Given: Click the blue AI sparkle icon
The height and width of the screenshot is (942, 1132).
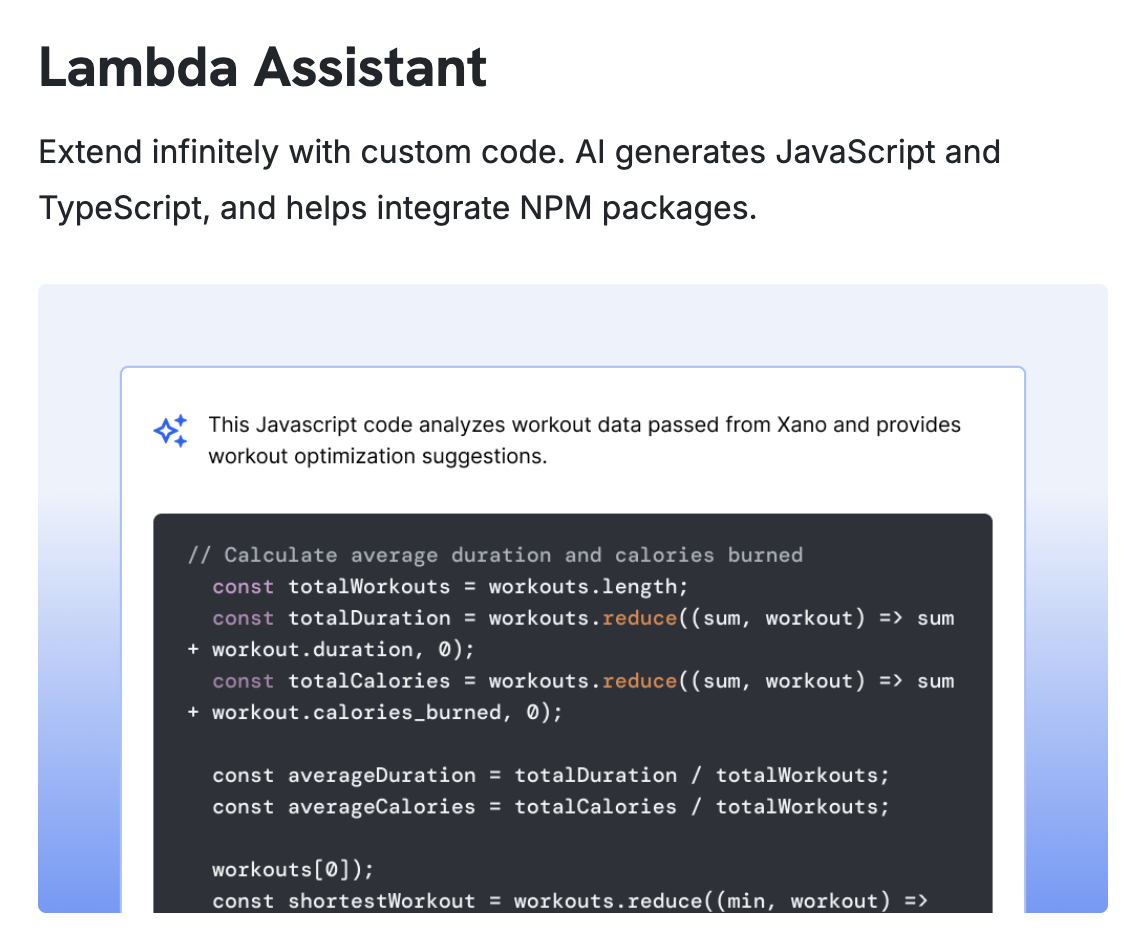Looking at the screenshot, I should (x=170, y=431).
